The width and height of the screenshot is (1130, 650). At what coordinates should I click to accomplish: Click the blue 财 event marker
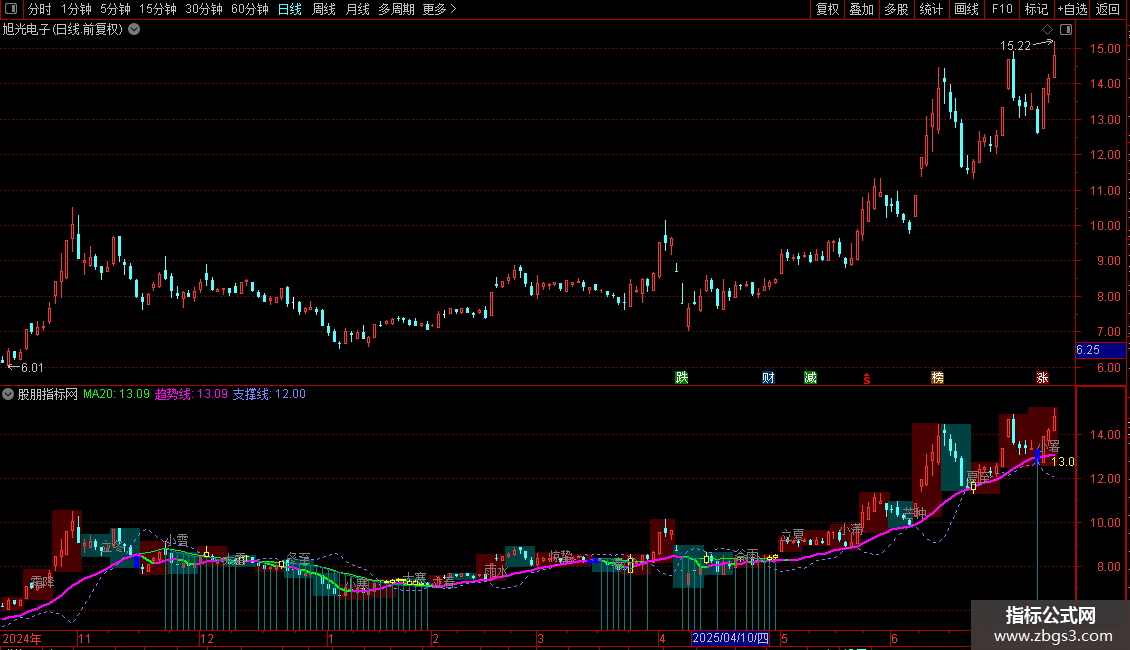[768, 378]
